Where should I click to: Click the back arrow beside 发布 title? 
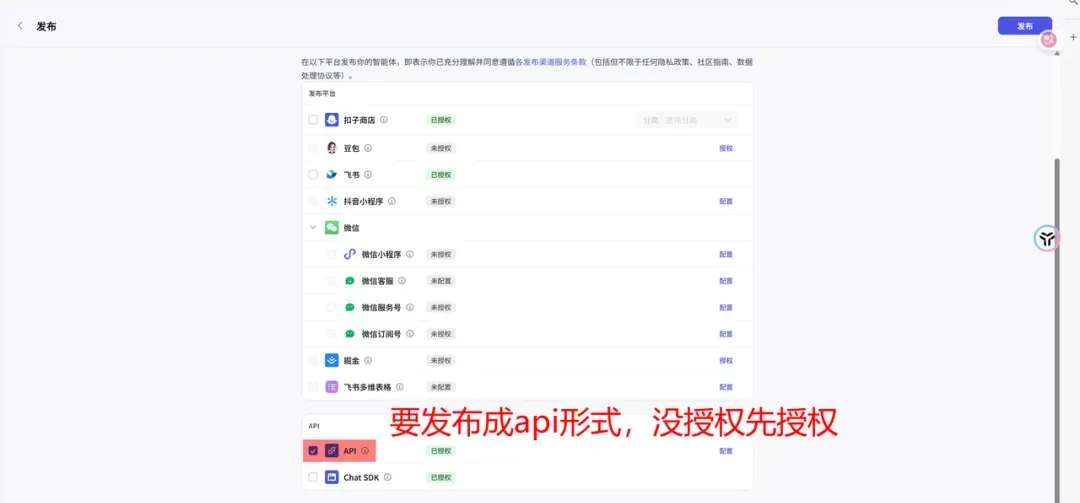20,26
